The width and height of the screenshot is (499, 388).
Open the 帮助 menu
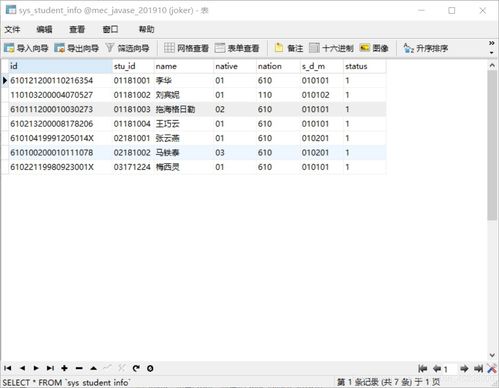click(x=146, y=30)
